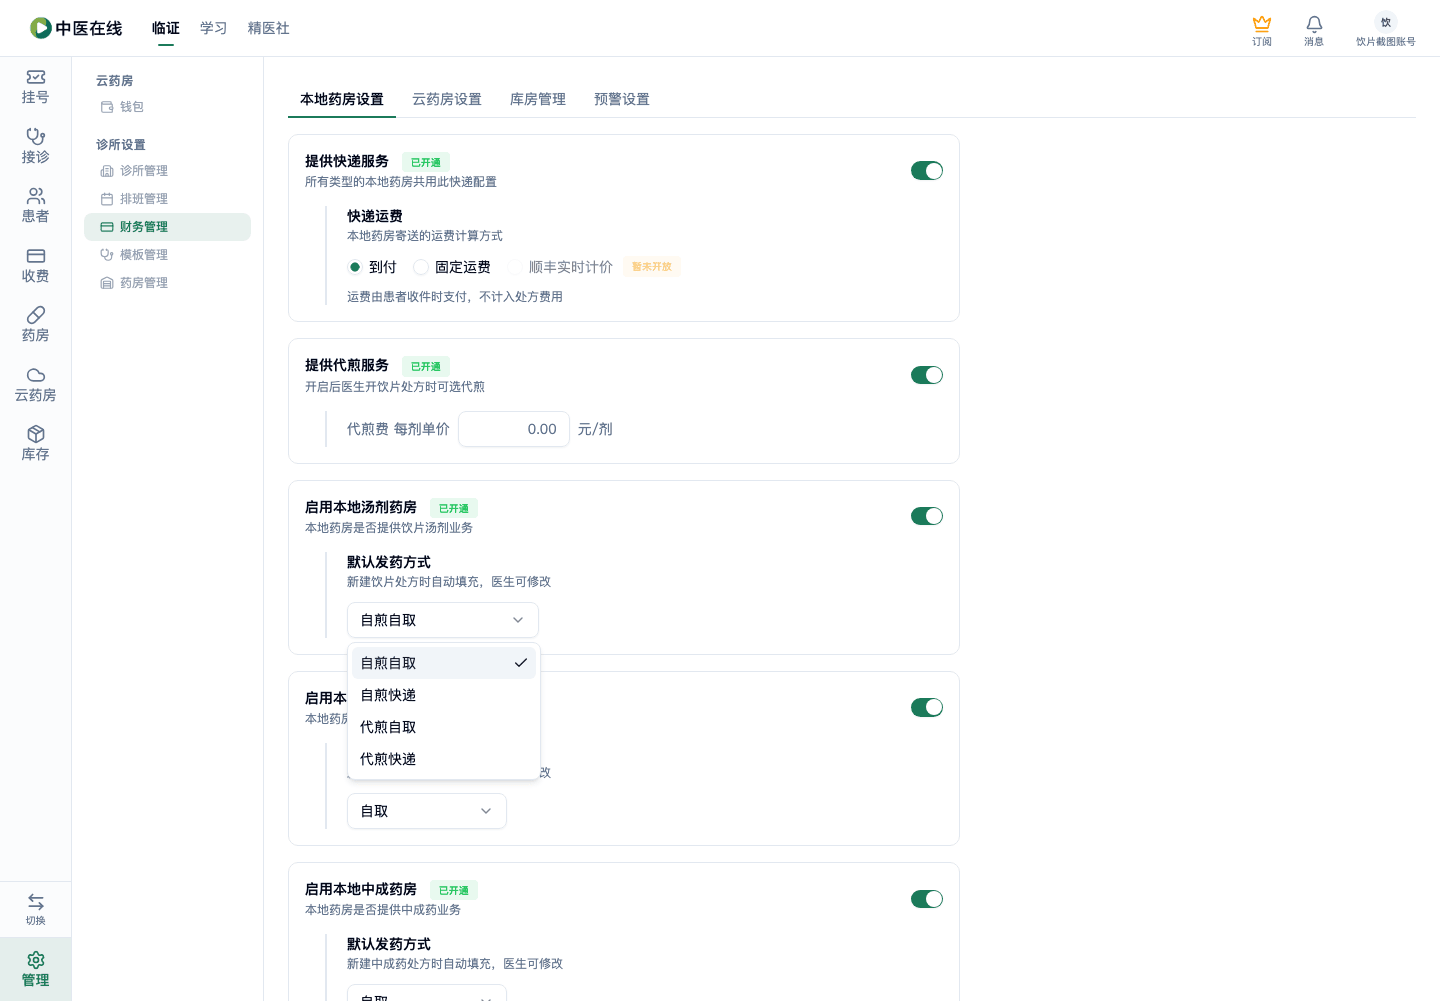Select the 顺丰实时计价 radio option

(515, 267)
